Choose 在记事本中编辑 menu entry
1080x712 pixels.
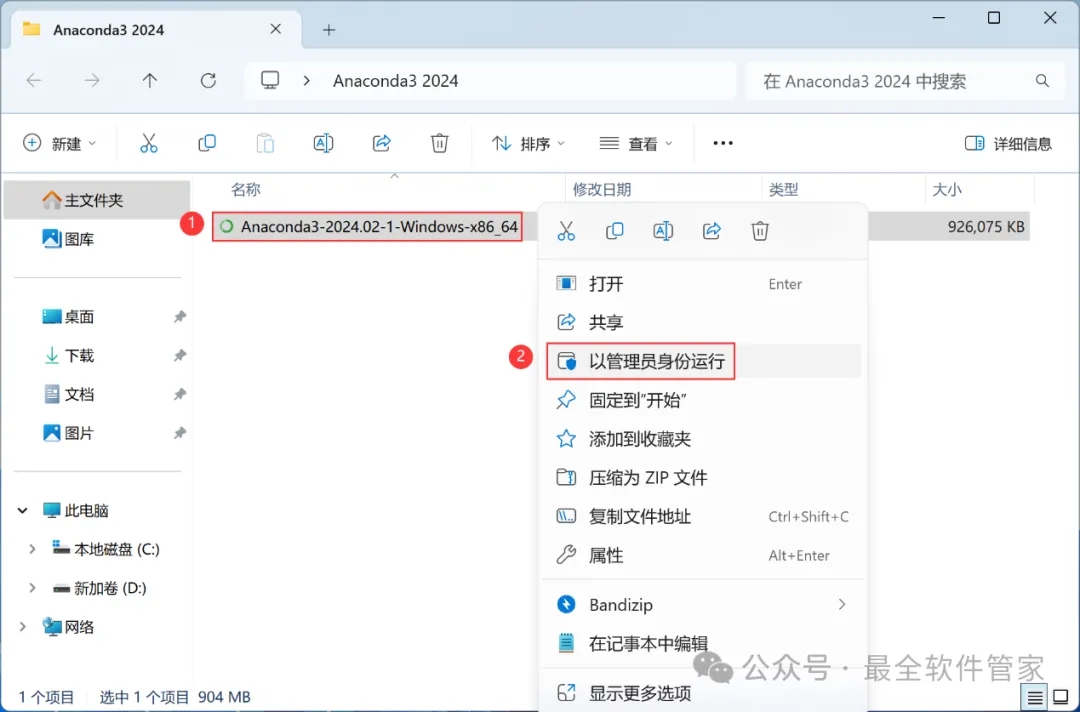703,644
